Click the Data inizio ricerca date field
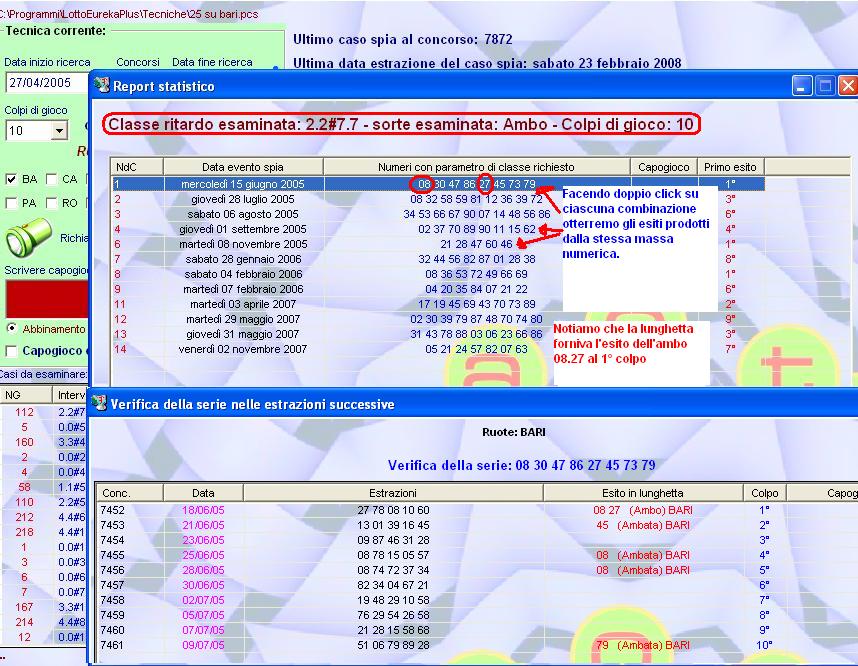 pos(47,83)
